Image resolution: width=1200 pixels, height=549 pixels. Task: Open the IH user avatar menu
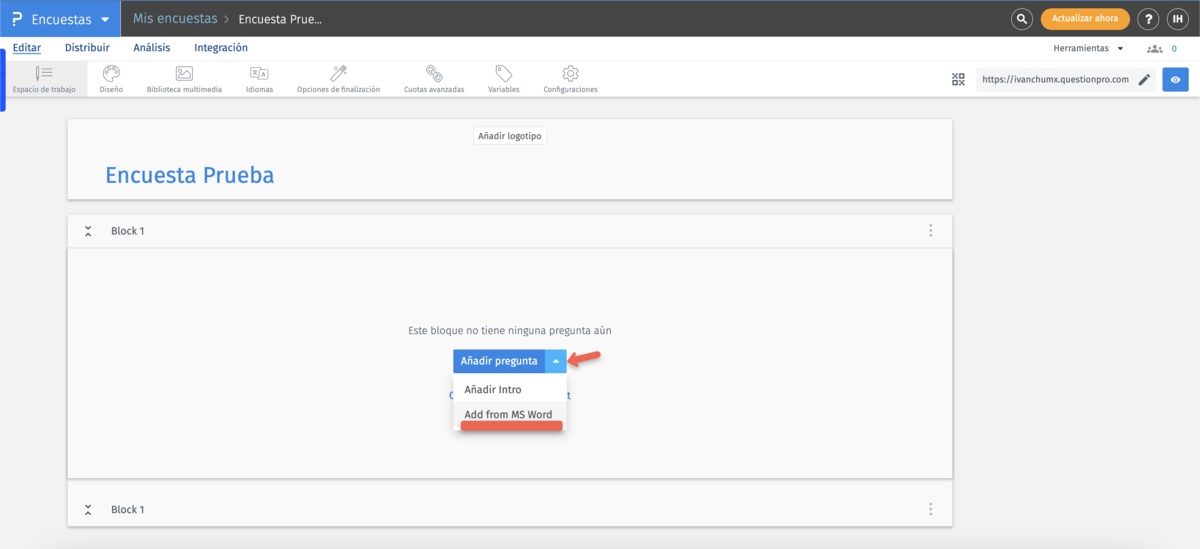pos(1177,19)
